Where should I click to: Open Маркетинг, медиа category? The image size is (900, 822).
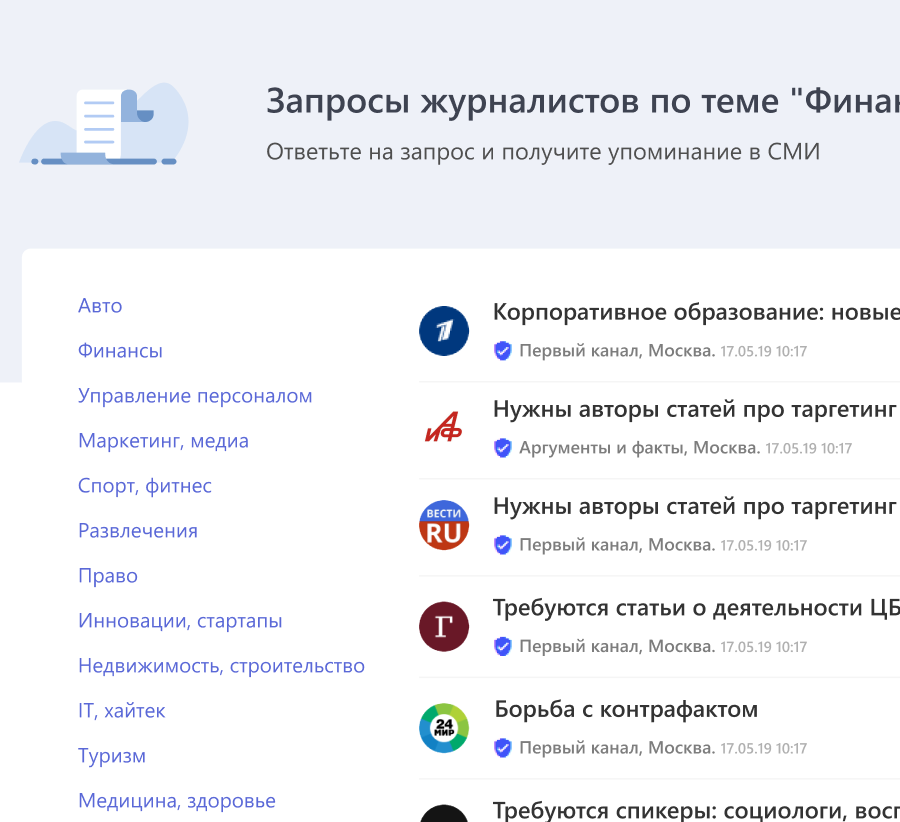[x=163, y=441]
